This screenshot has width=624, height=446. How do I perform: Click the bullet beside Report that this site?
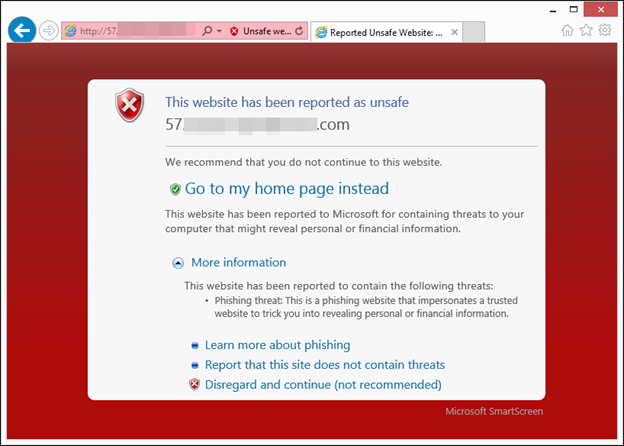pos(195,365)
